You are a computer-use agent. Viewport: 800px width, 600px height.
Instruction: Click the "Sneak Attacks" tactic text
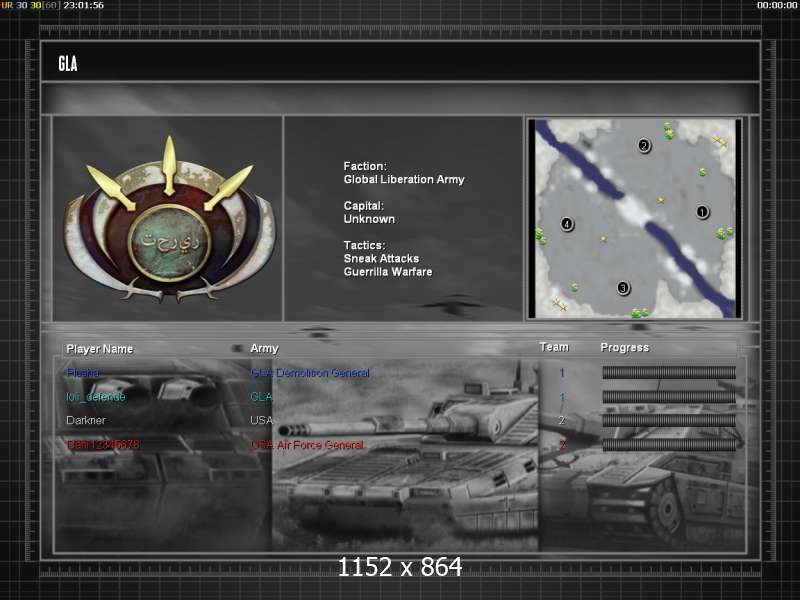(x=382, y=259)
